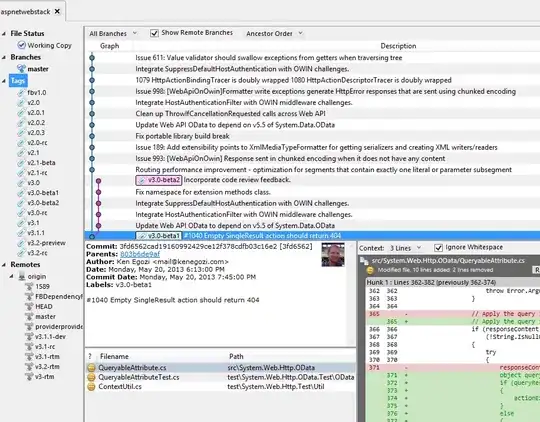Click the Graph column header
540x422 pixels.
pos(110,46)
